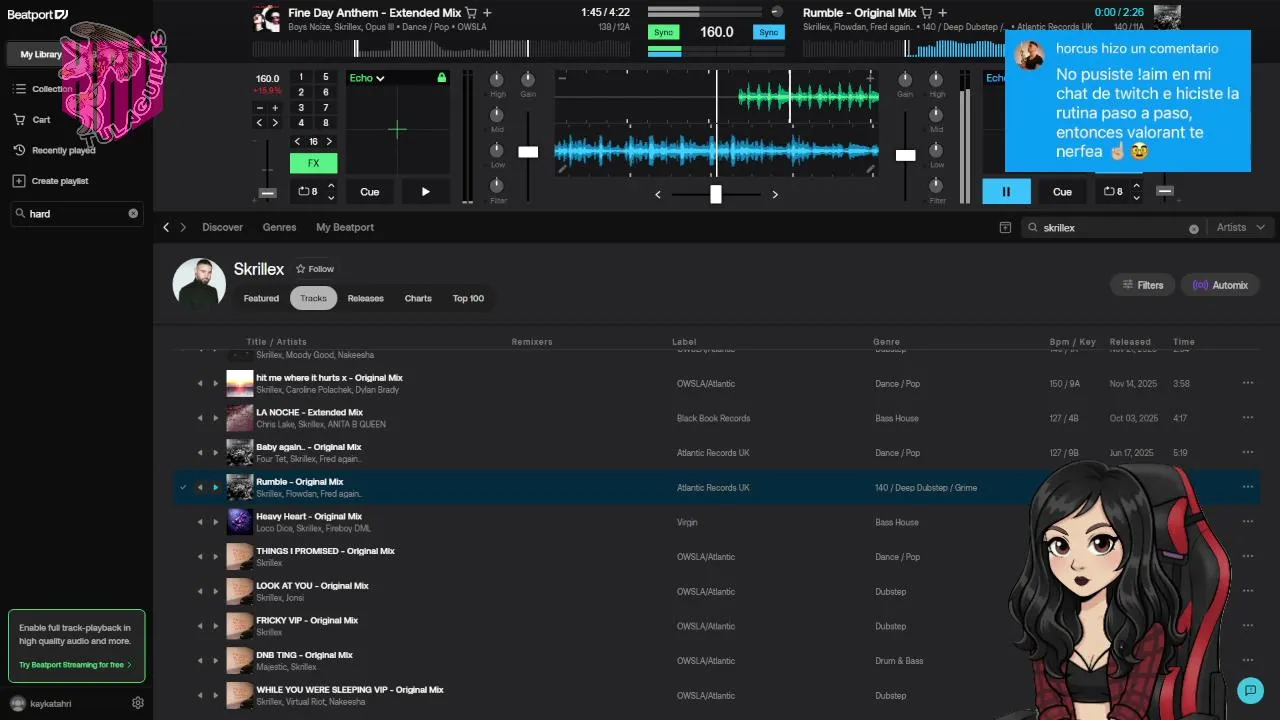Viewport: 1280px width, 720px height.
Task: Start Automix
Action: tap(1220, 285)
